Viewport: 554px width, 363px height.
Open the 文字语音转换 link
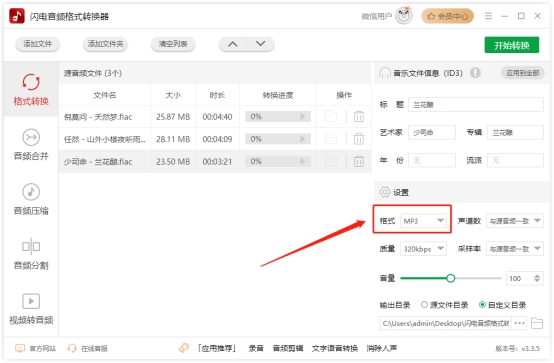point(335,349)
